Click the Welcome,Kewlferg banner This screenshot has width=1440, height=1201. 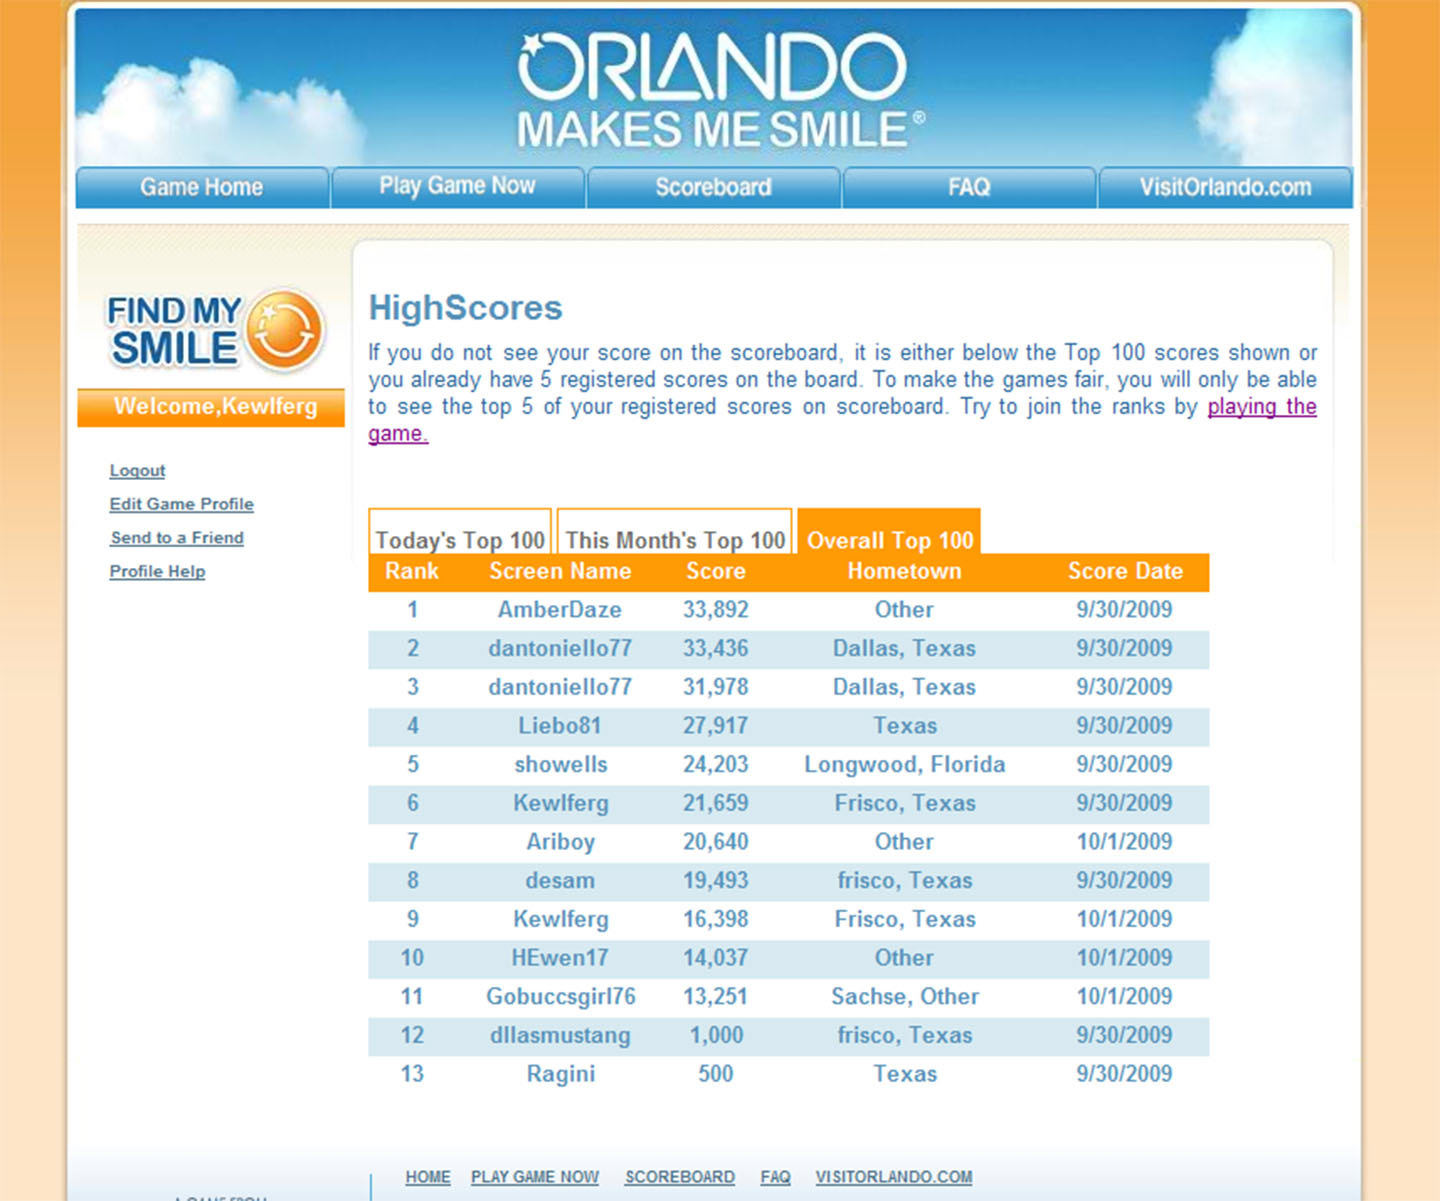coord(211,407)
